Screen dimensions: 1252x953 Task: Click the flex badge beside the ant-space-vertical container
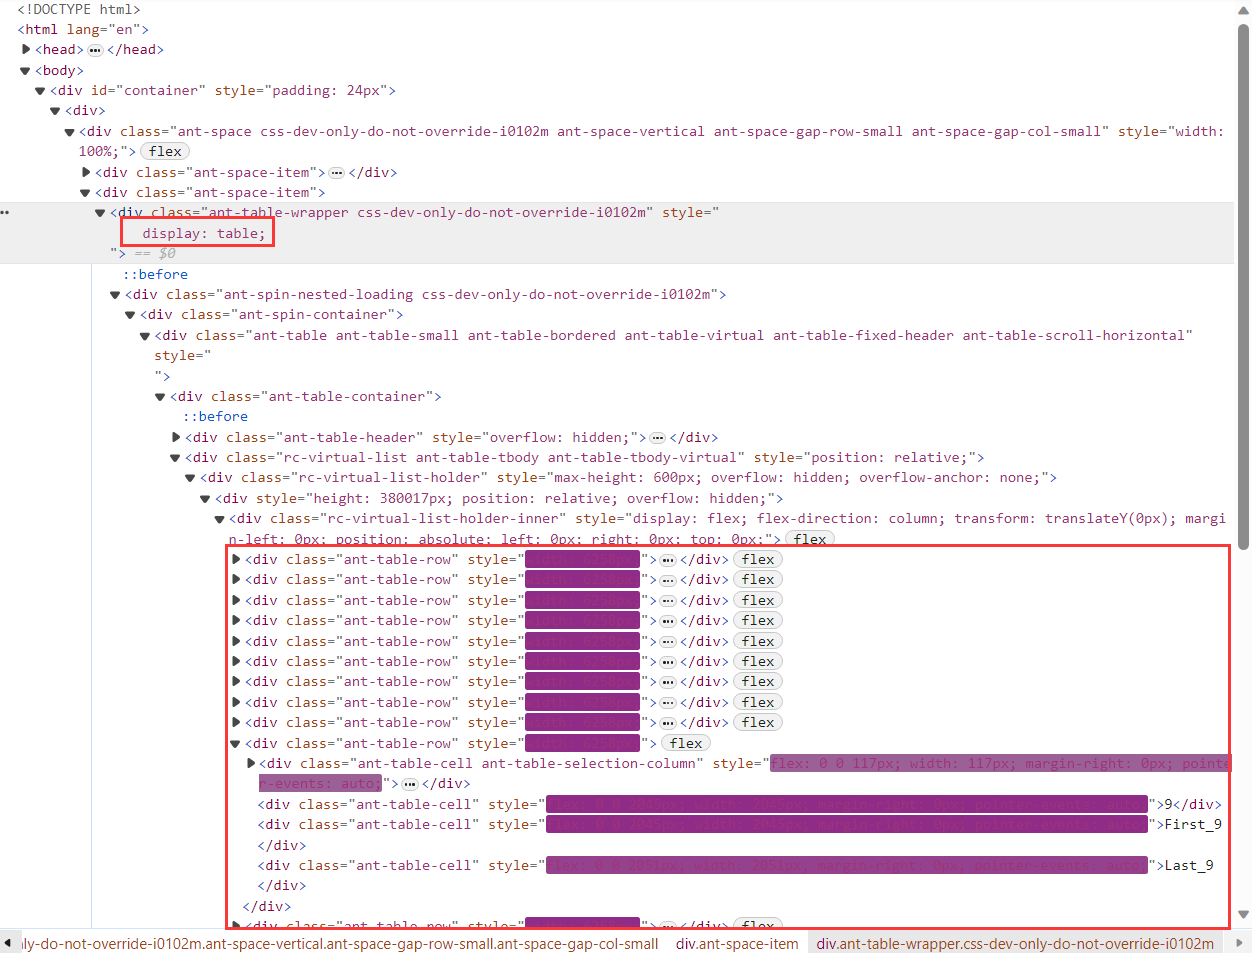tap(164, 150)
